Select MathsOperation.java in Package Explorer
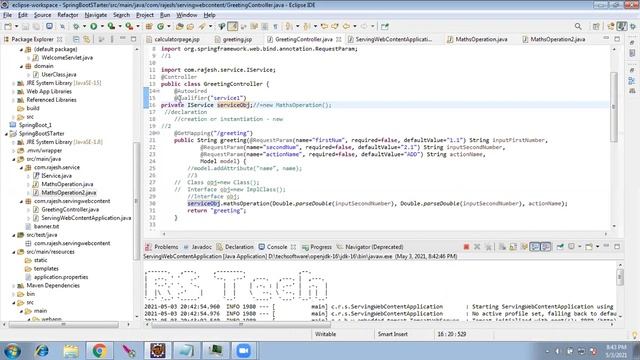Screen dimensions: 640x360 [x=67, y=184]
